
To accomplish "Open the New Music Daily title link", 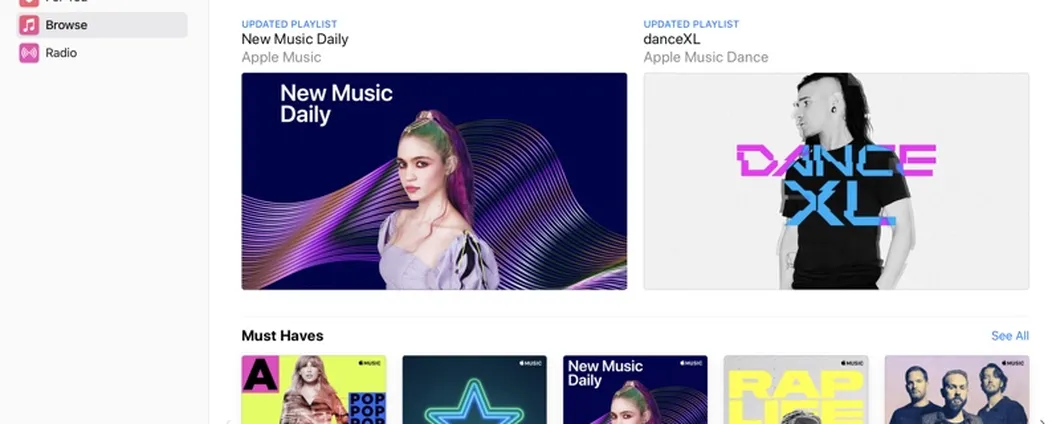I will (295, 39).
